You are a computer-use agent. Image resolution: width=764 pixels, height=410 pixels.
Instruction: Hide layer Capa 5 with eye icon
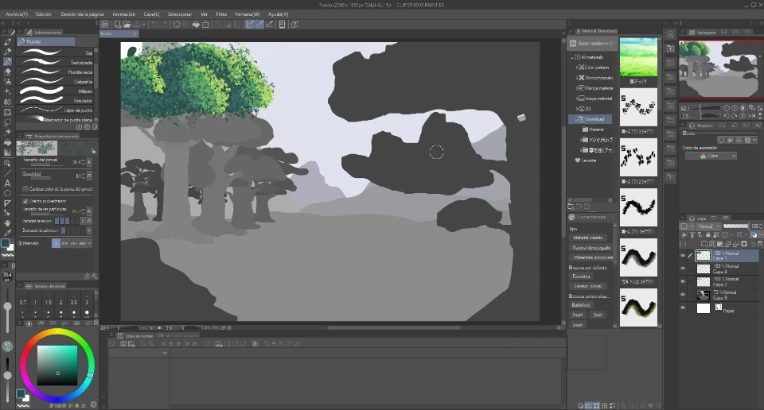tap(683, 294)
